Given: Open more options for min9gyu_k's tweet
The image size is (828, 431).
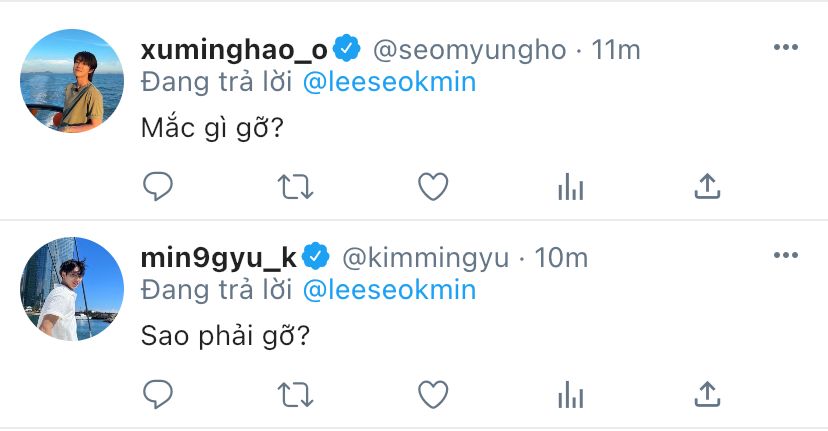Looking at the screenshot, I should 785,255.
